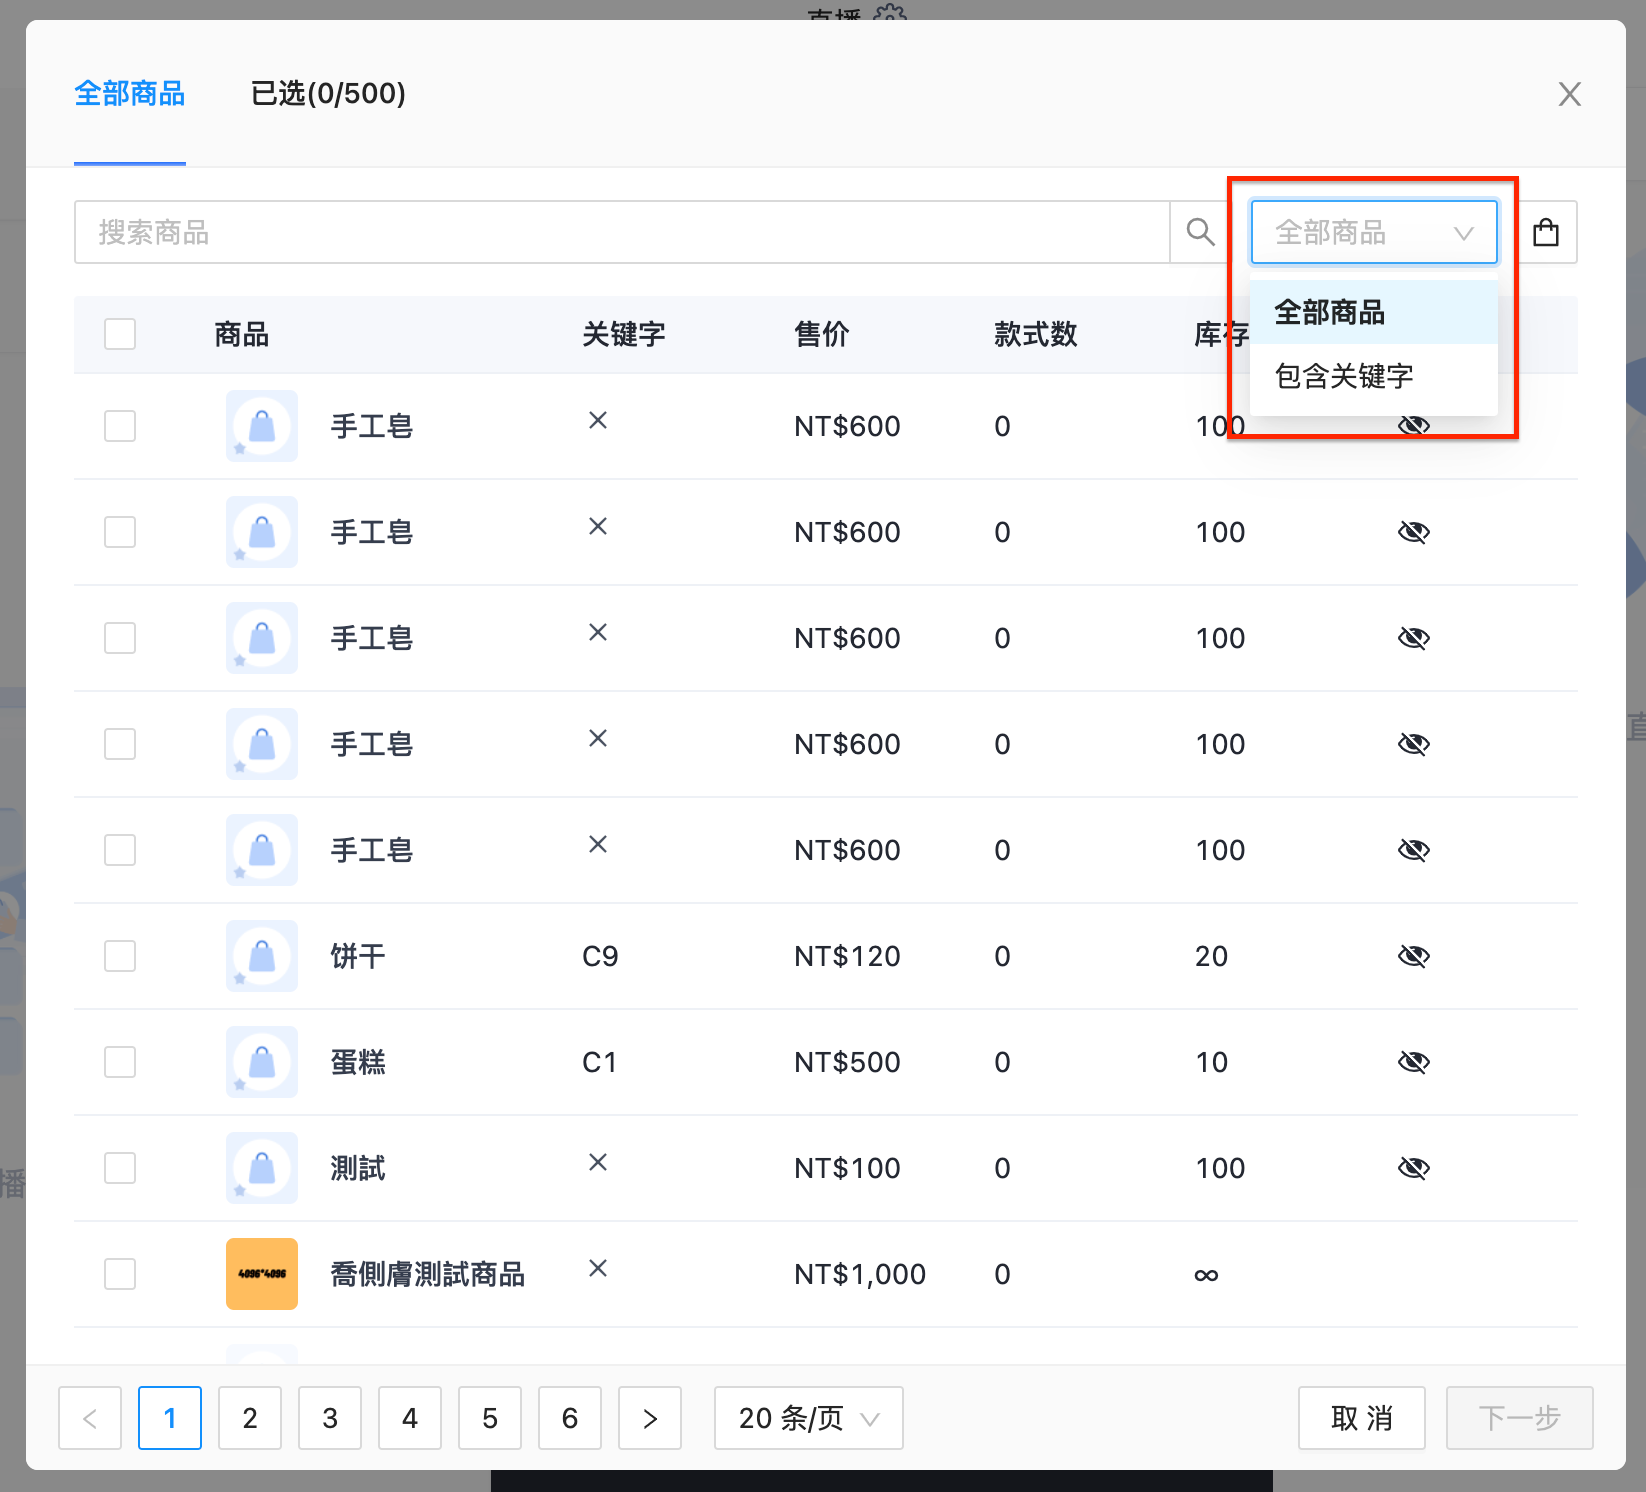Click the 取消 button
1646x1492 pixels.
click(1361, 1418)
